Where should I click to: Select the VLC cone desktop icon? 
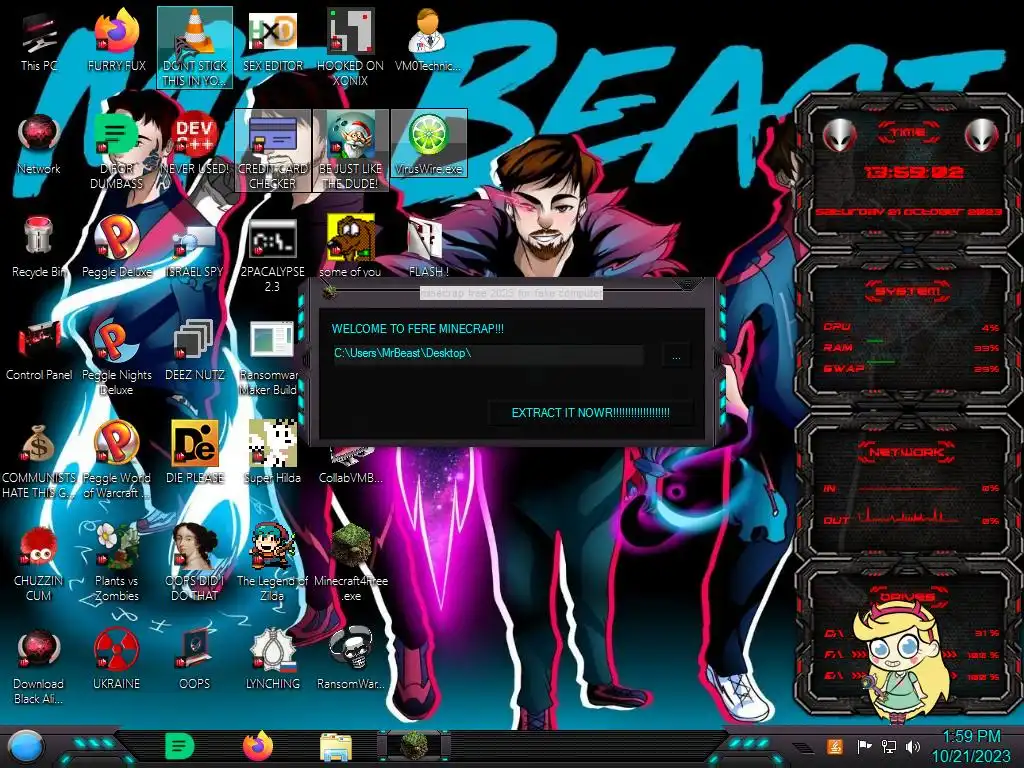tap(195, 47)
